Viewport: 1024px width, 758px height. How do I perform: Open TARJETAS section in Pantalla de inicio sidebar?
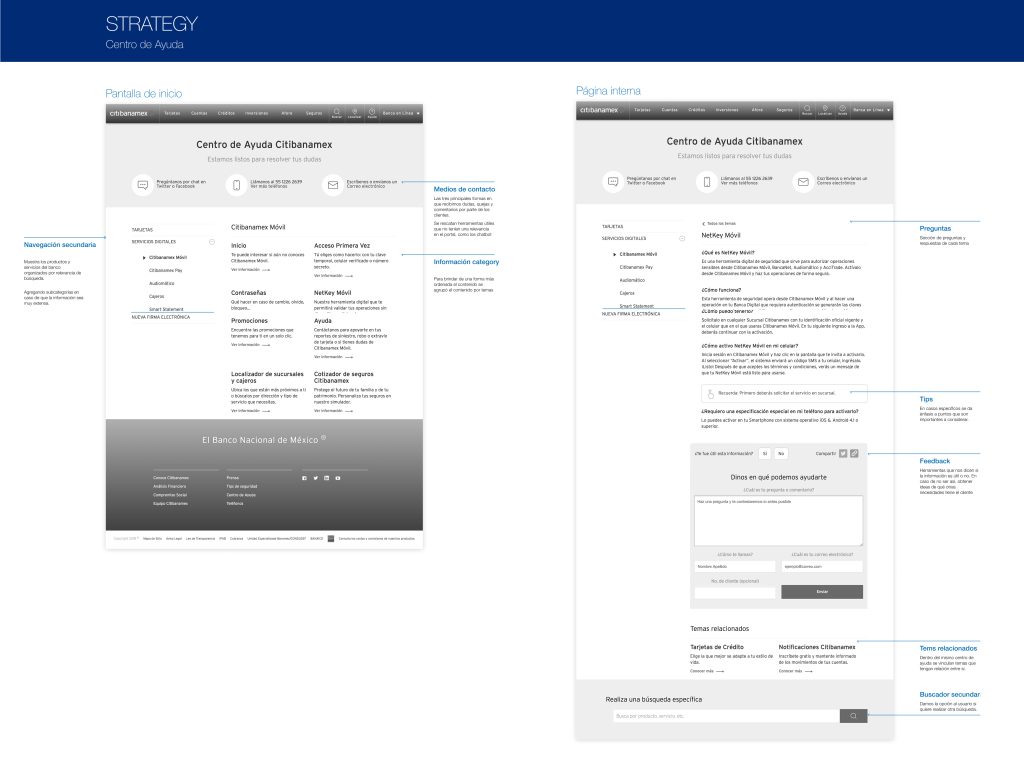tap(142, 230)
